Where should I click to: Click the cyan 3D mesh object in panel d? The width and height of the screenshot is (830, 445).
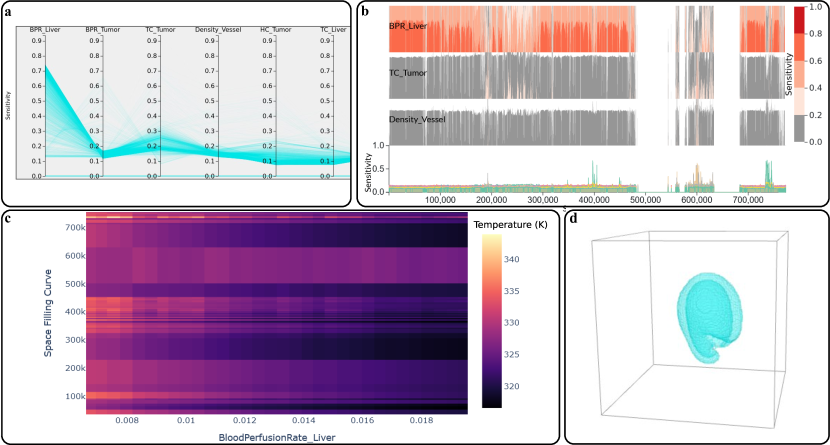click(709, 317)
